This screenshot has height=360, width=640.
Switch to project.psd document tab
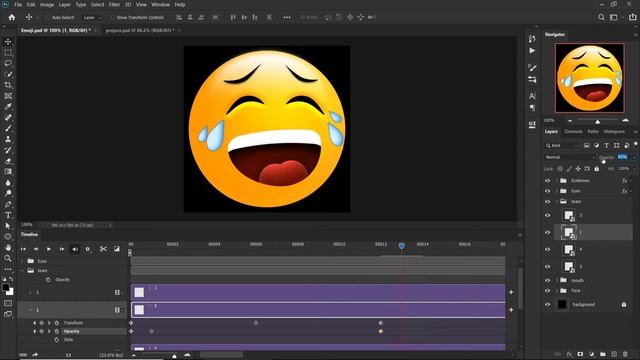pos(140,30)
